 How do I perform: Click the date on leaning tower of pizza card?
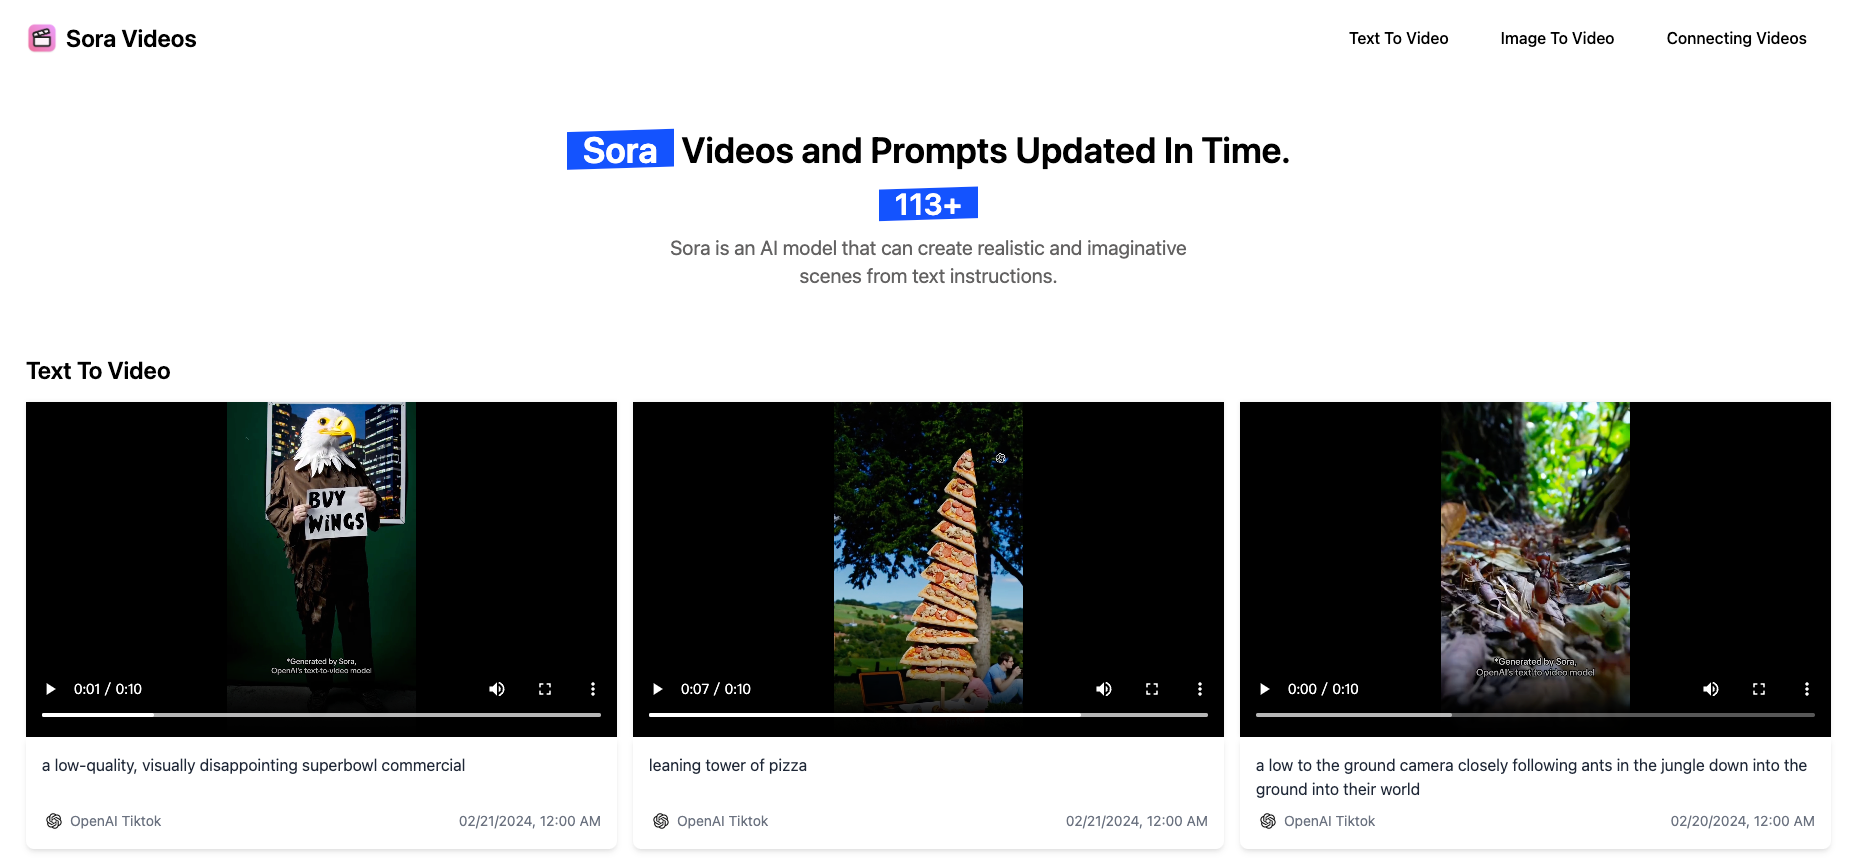(x=1137, y=821)
